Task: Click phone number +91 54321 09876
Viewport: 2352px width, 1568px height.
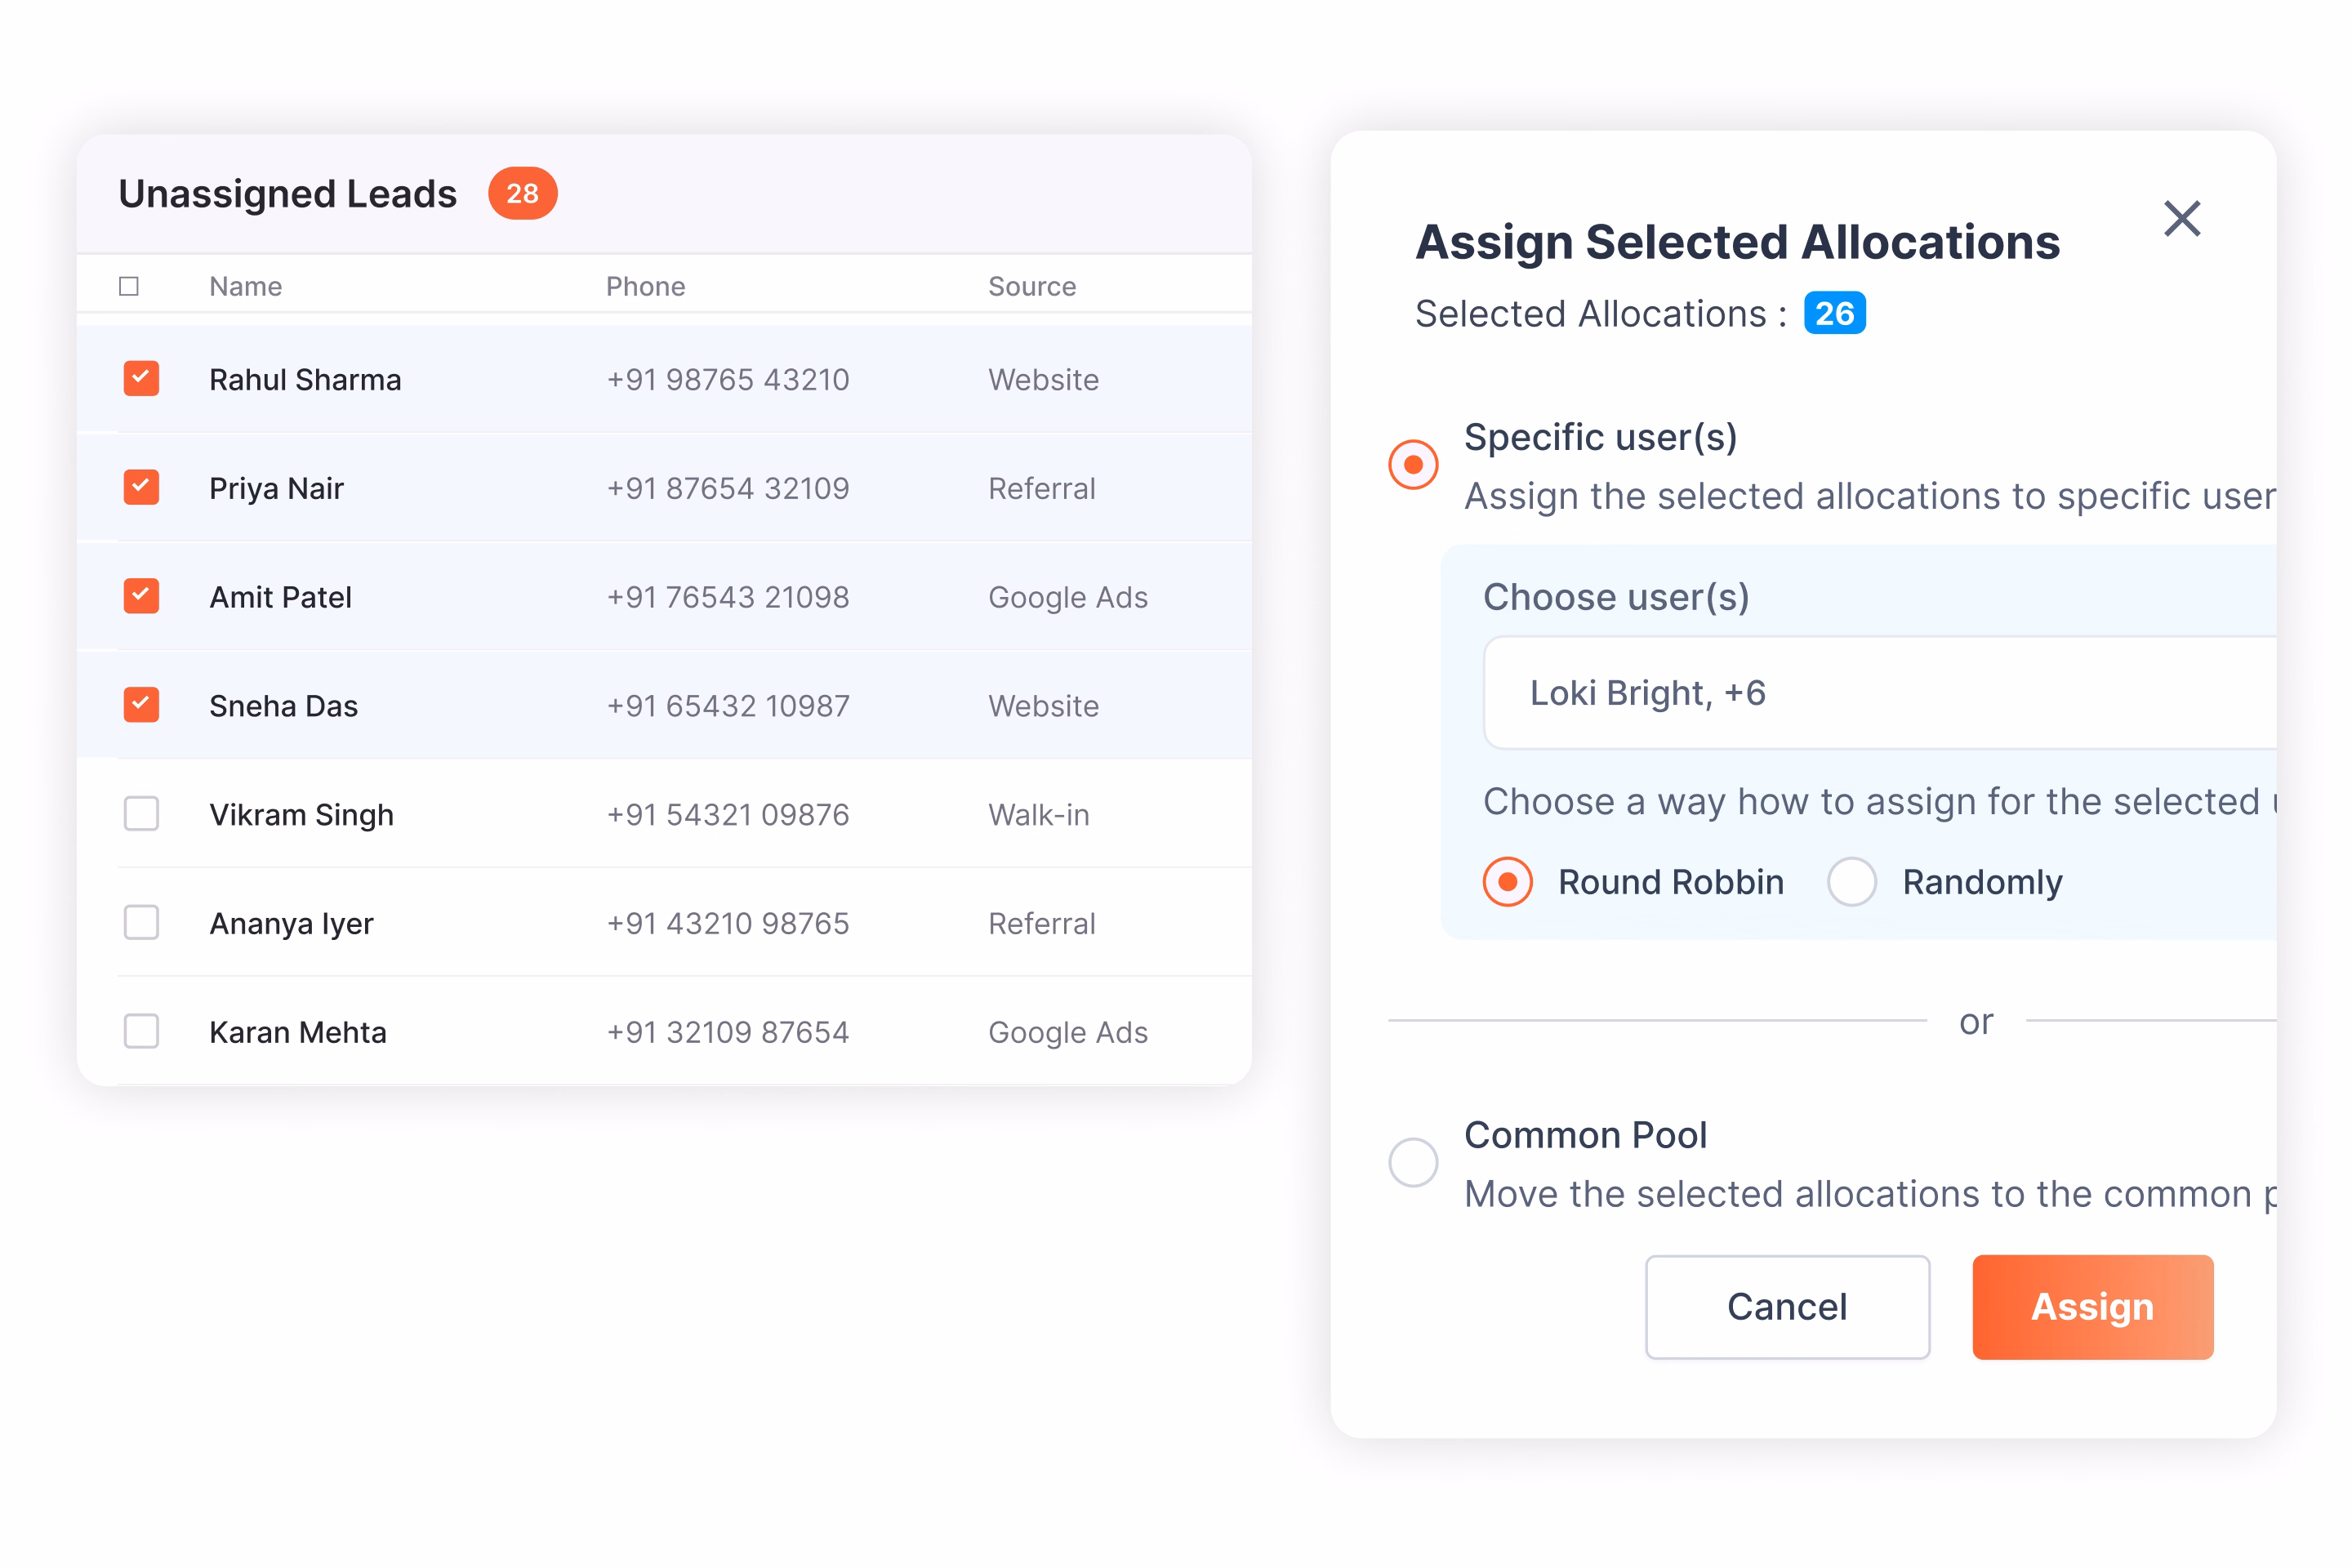Action: coord(728,816)
